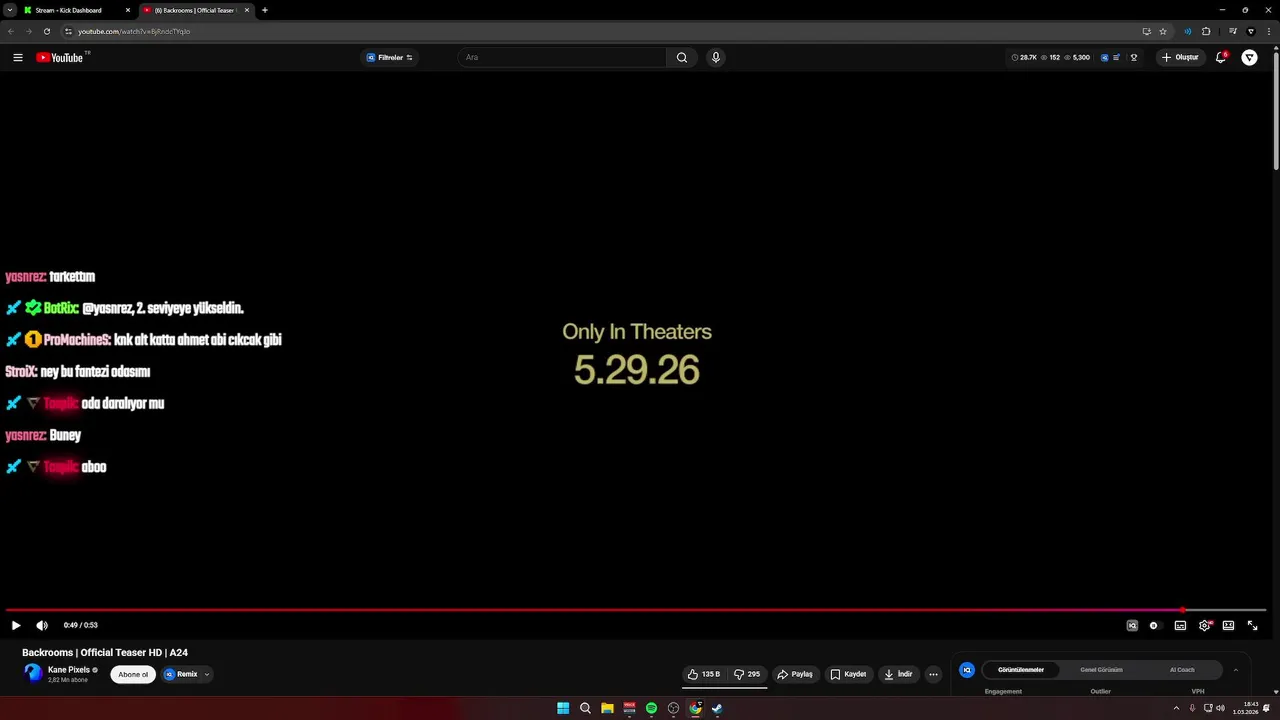Subscribe with the Abone ol button

click(x=133, y=674)
